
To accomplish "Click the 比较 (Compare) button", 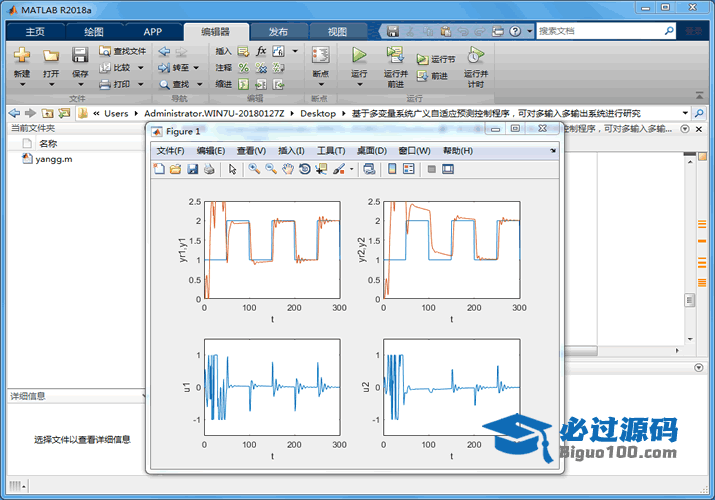I will point(116,67).
